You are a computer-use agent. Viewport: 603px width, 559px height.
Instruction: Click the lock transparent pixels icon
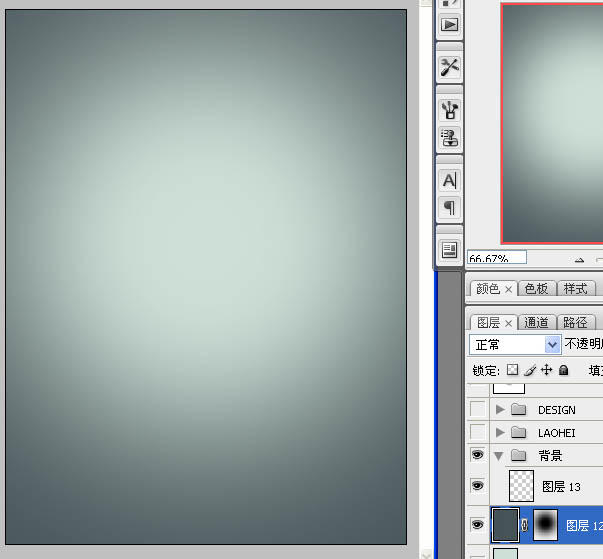pyautogui.click(x=513, y=370)
